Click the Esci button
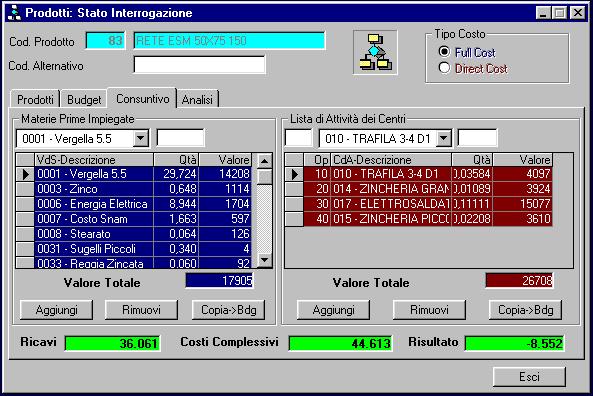 click(x=529, y=377)
